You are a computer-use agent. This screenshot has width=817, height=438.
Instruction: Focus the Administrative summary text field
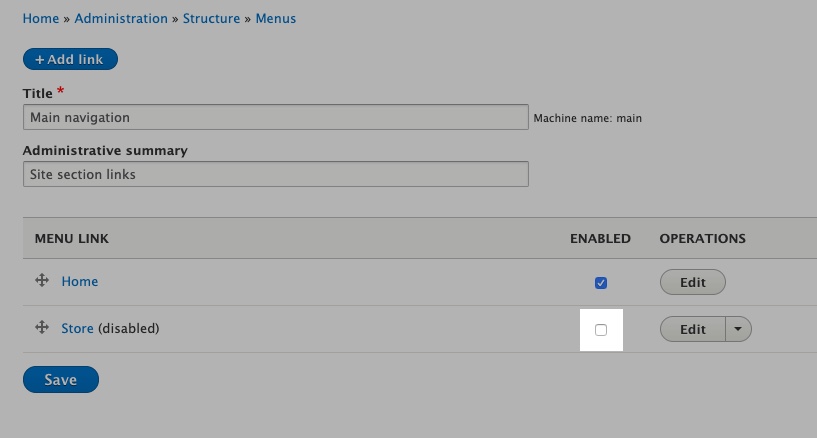[276, 174]
